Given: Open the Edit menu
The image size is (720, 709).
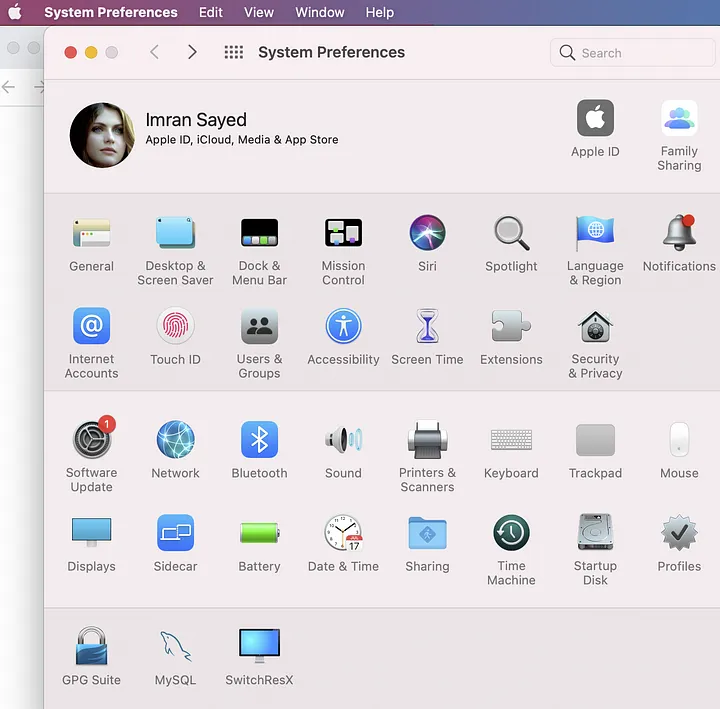Looking at the screenshot, I should tap(210, 12).
